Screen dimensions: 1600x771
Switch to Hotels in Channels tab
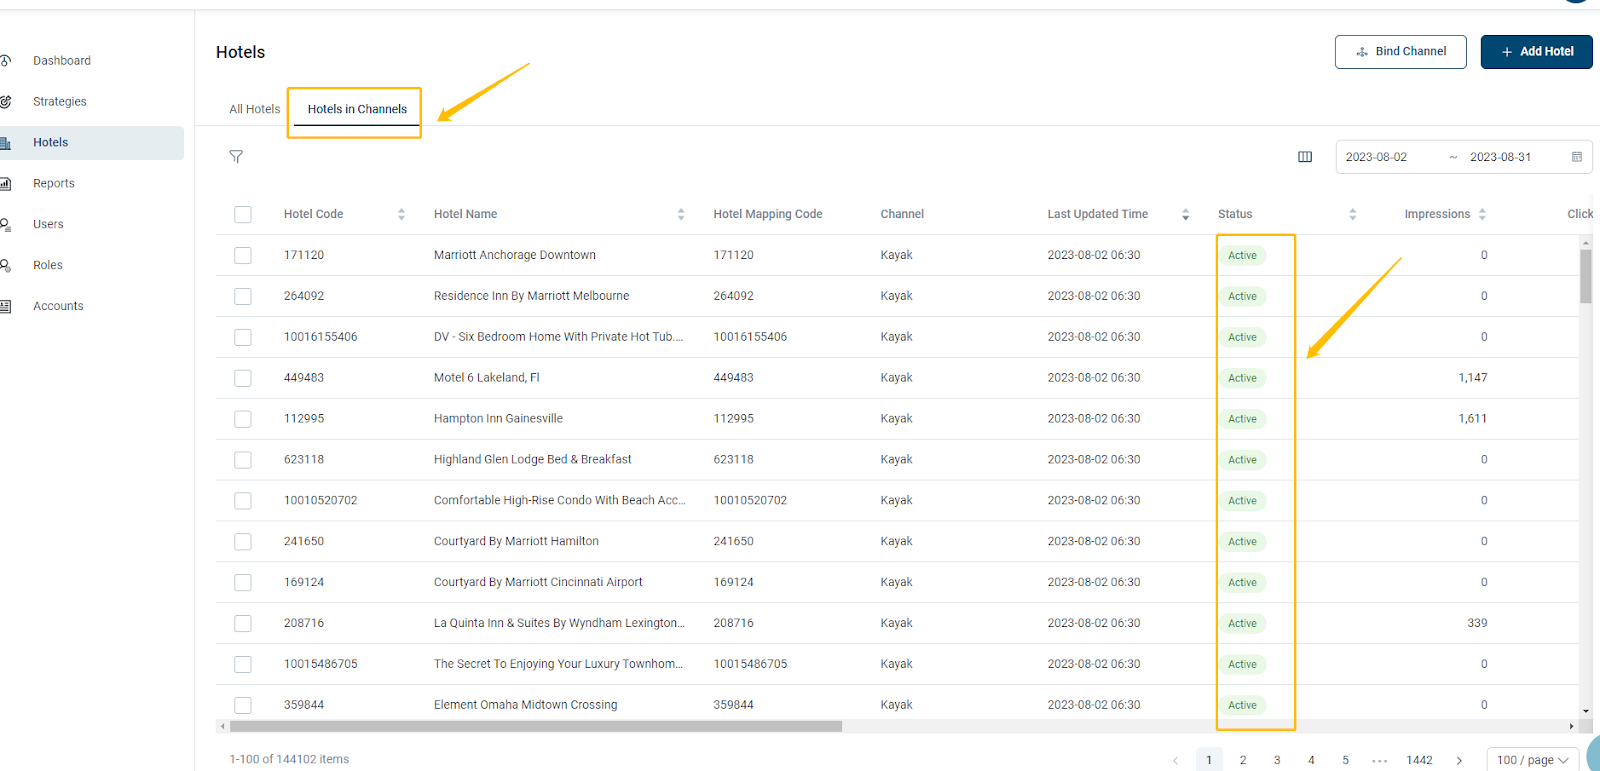coord(357,109)
